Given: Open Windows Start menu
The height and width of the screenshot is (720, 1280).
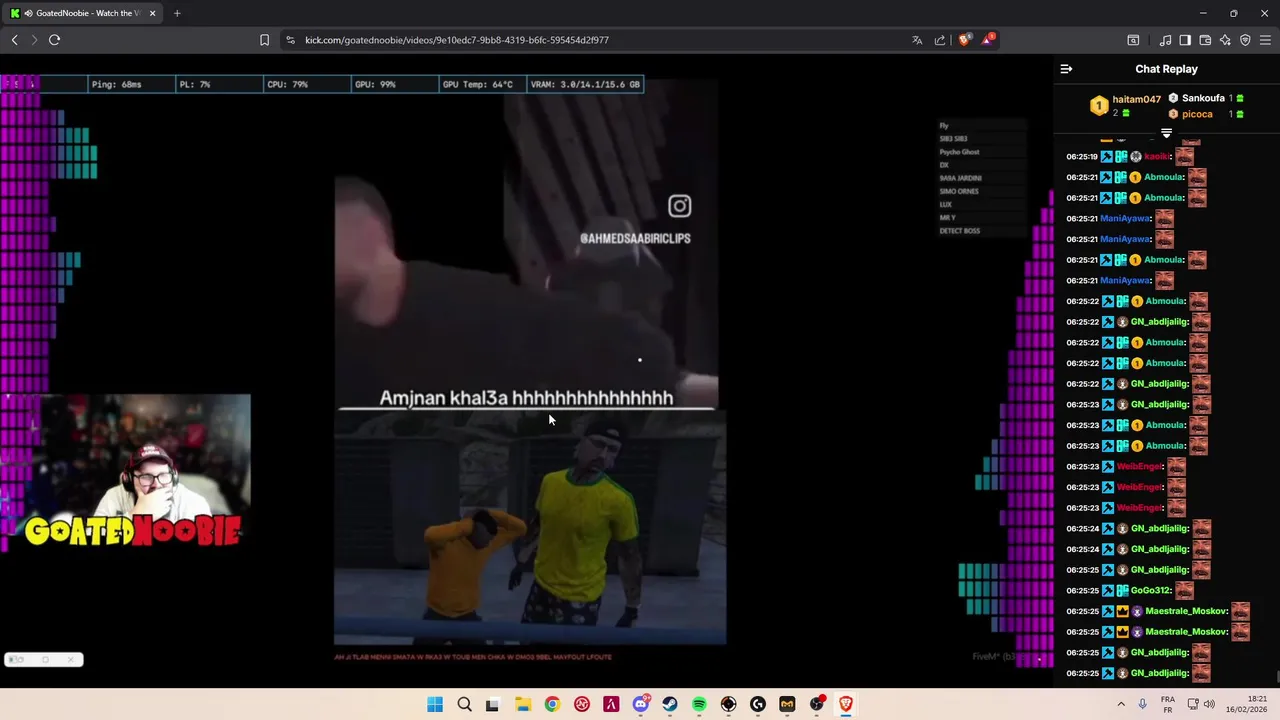Looking at the screenshot, I should pos(435,705).
